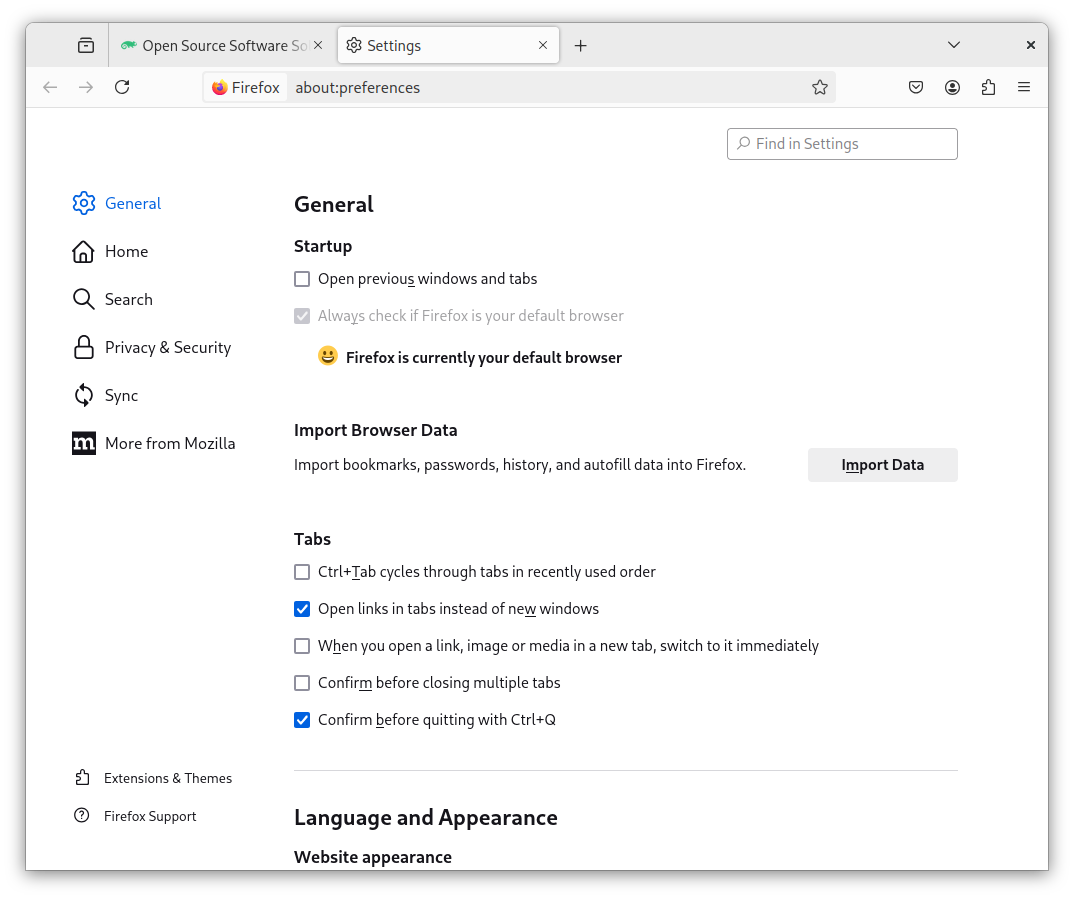Open the Save to Pocket icon
Image resolution: width=1074 pixels, height=899 pixels.
pyautogui.click(x=916, y=88)
